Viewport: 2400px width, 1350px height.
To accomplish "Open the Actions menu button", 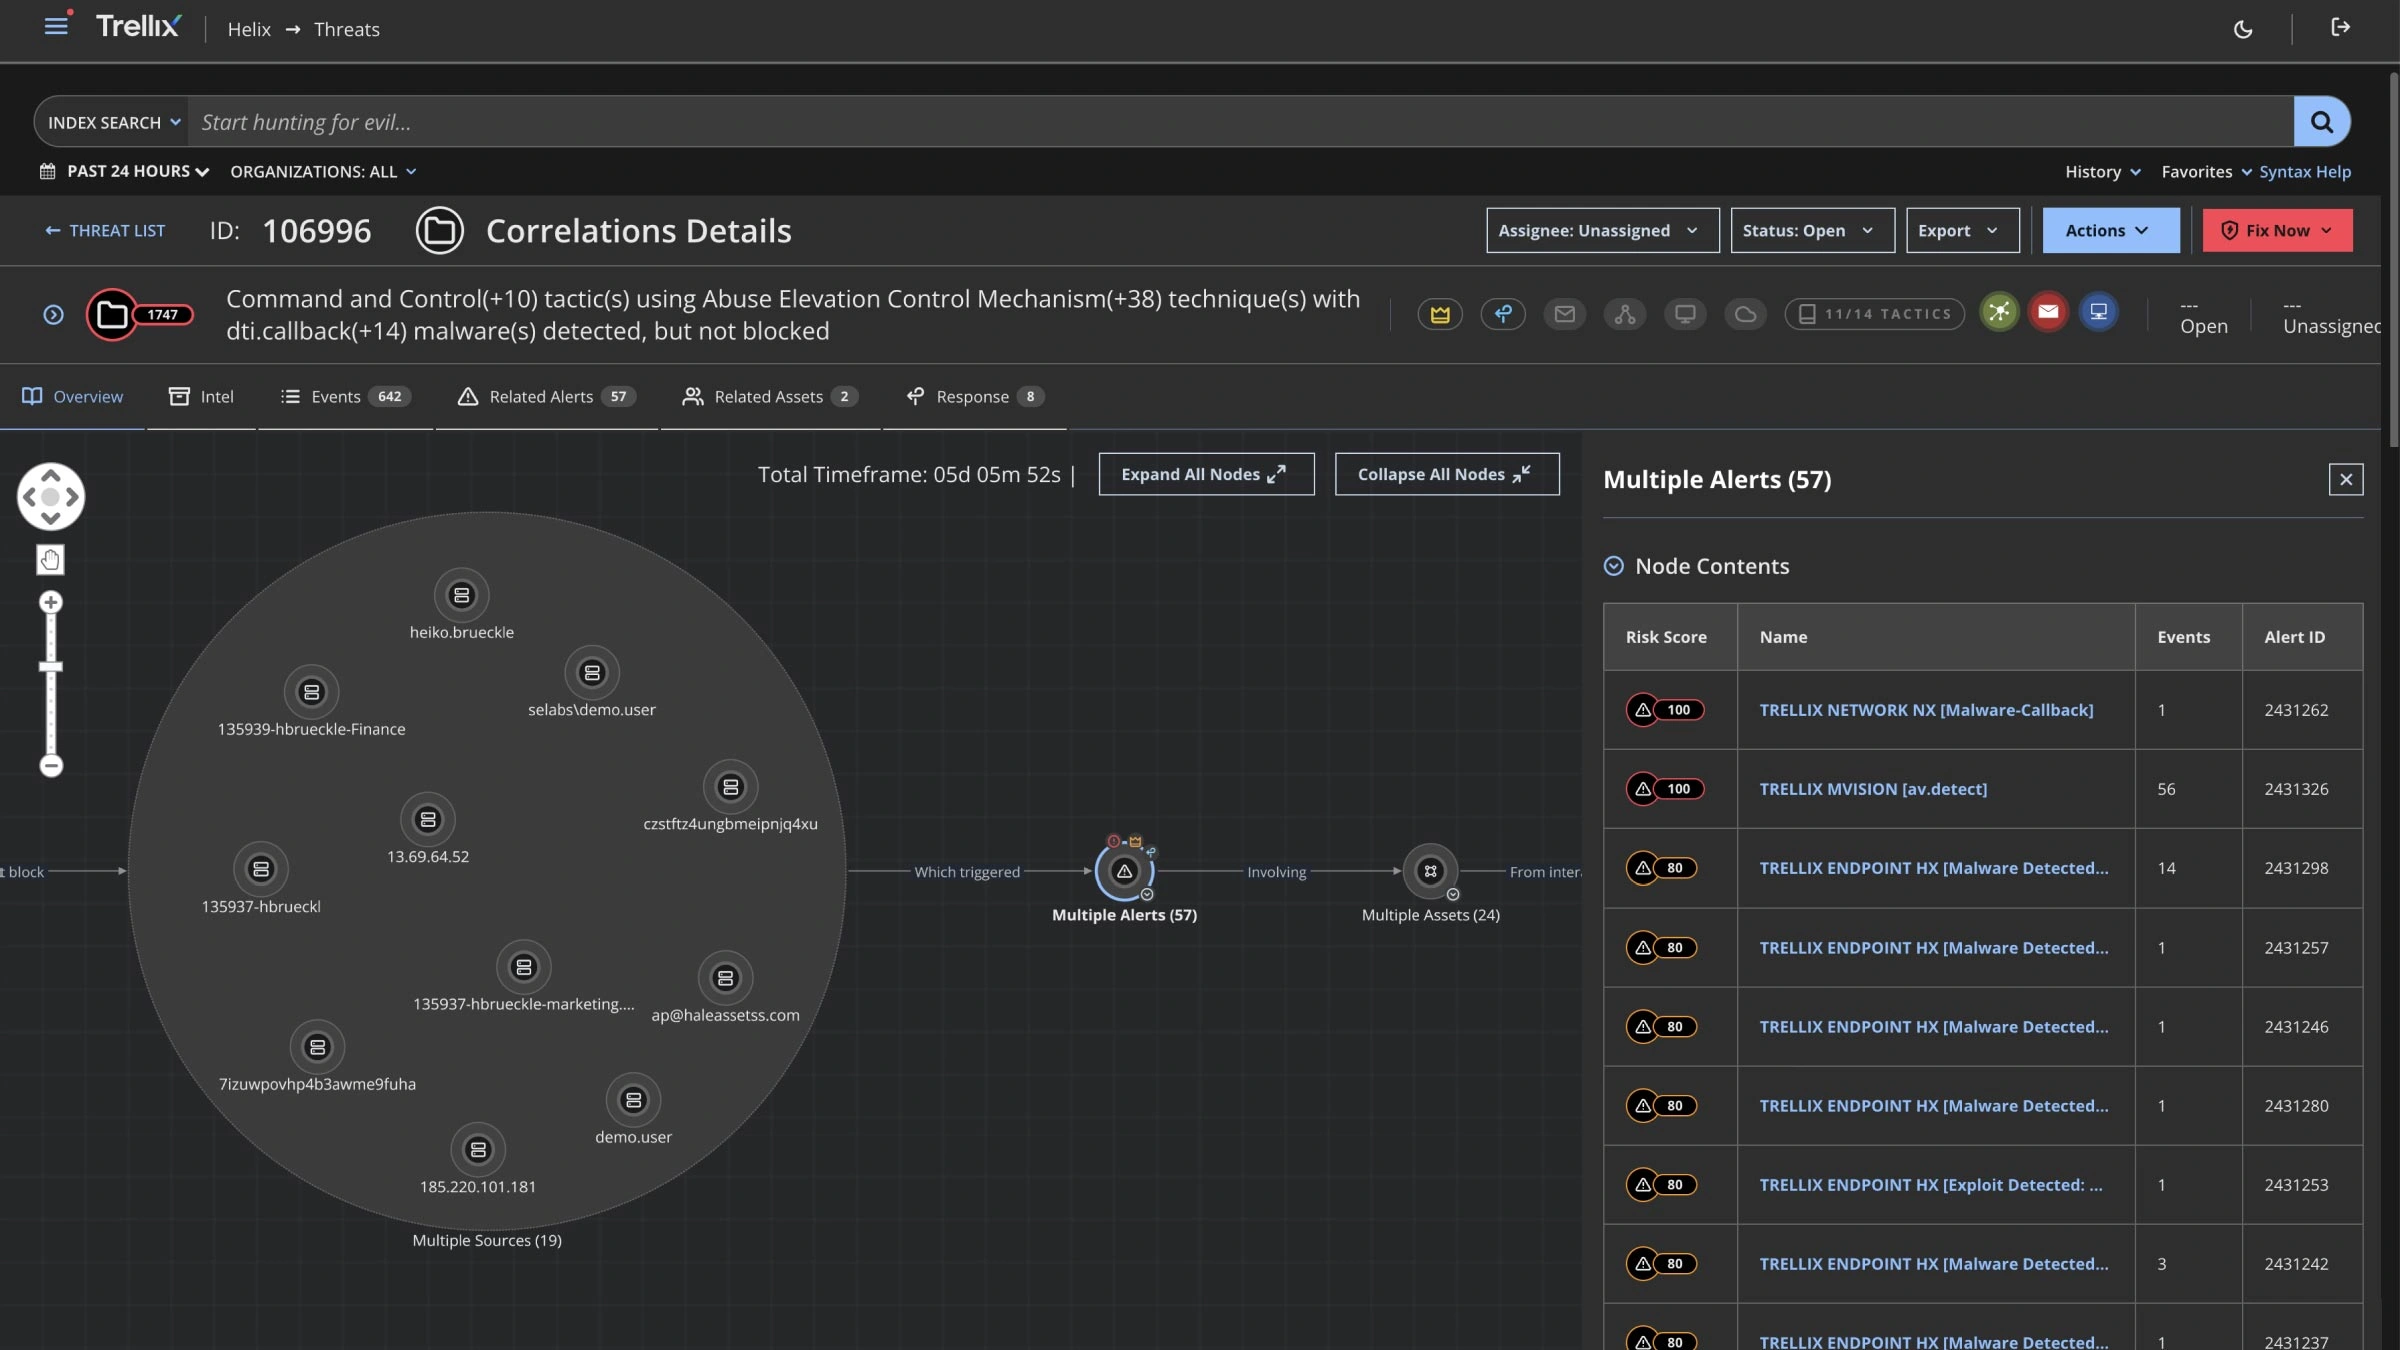I will 2110,230.
